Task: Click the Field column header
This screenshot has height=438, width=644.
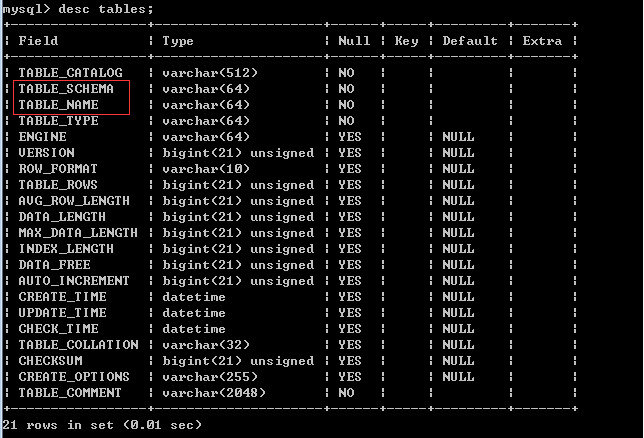Action: click(x=38, y=41)
